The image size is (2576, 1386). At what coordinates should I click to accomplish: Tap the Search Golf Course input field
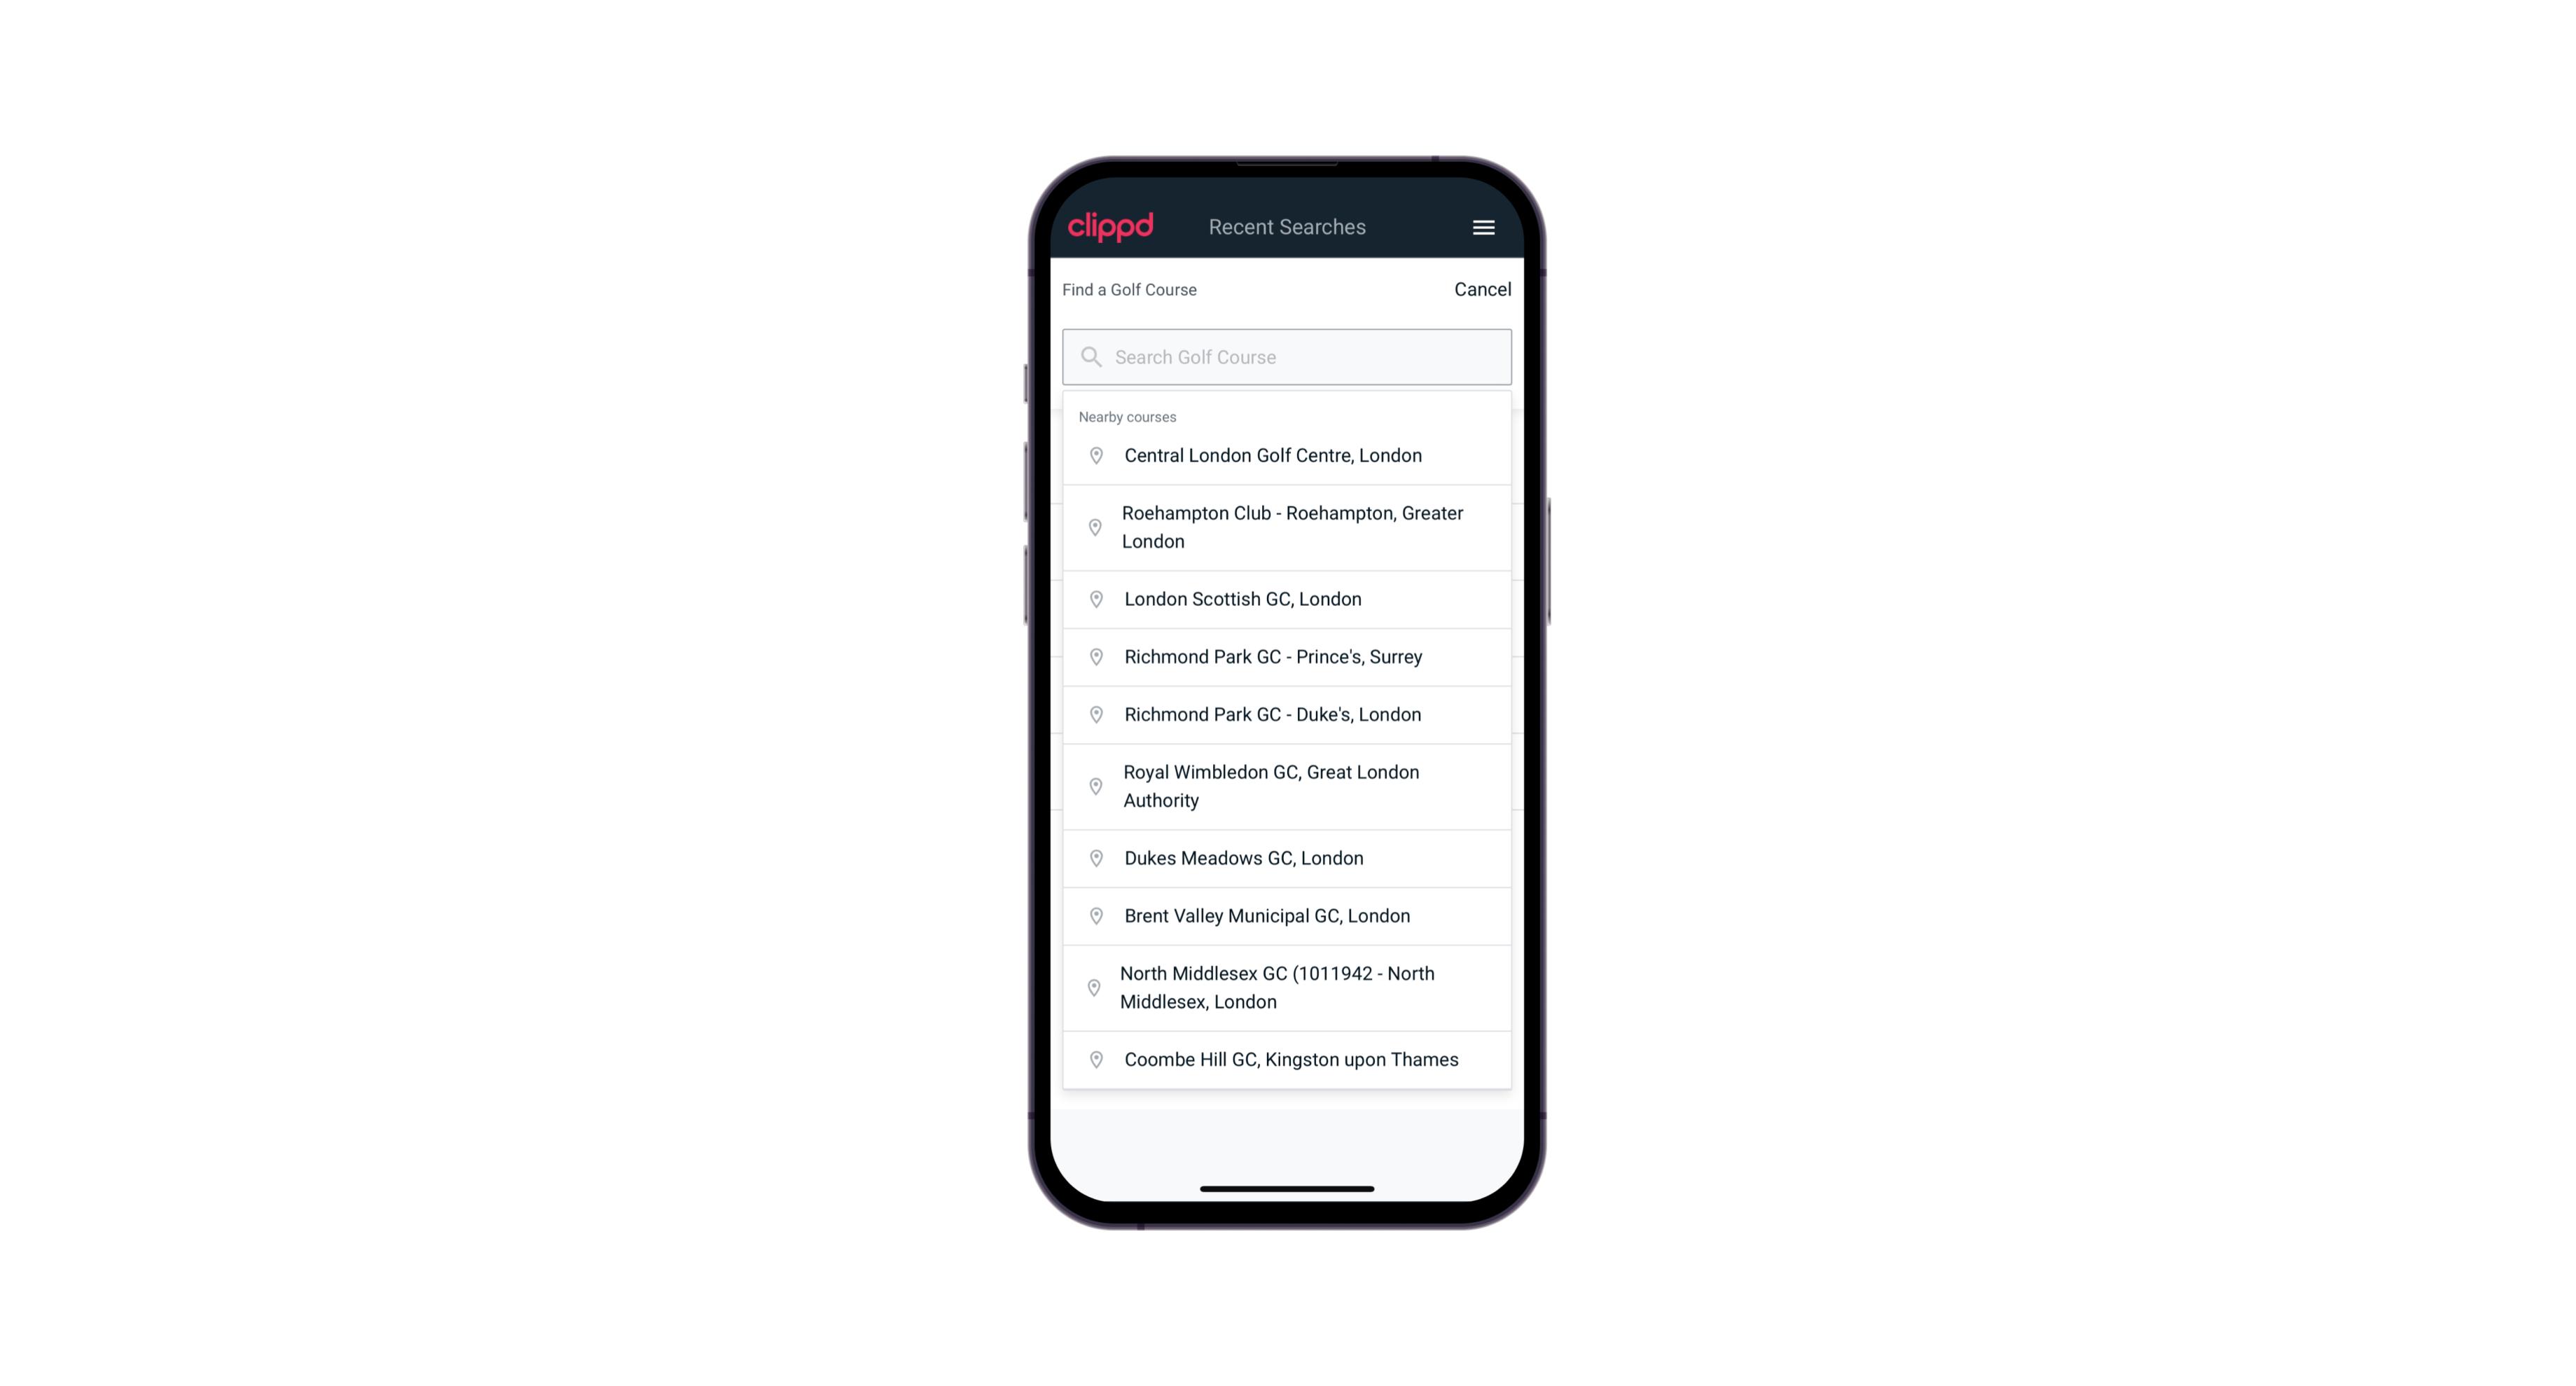pos(1288,356)
